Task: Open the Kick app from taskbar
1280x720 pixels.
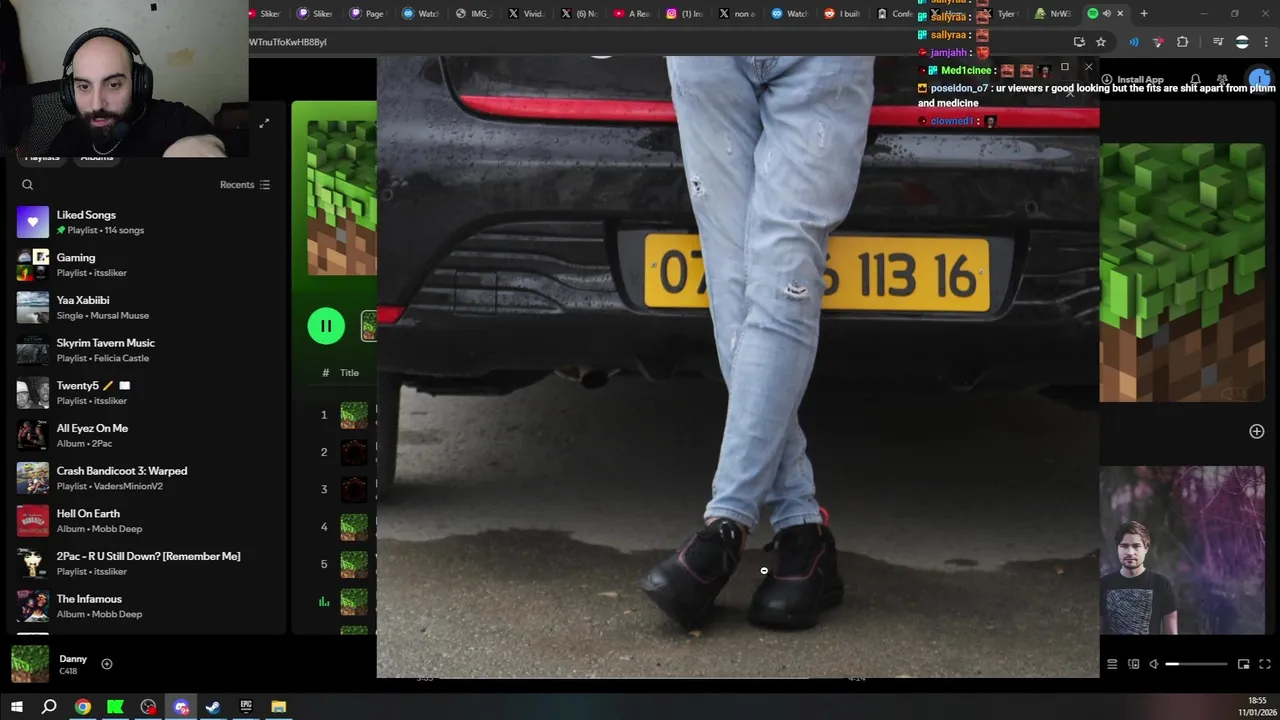Action: point(115,707)
